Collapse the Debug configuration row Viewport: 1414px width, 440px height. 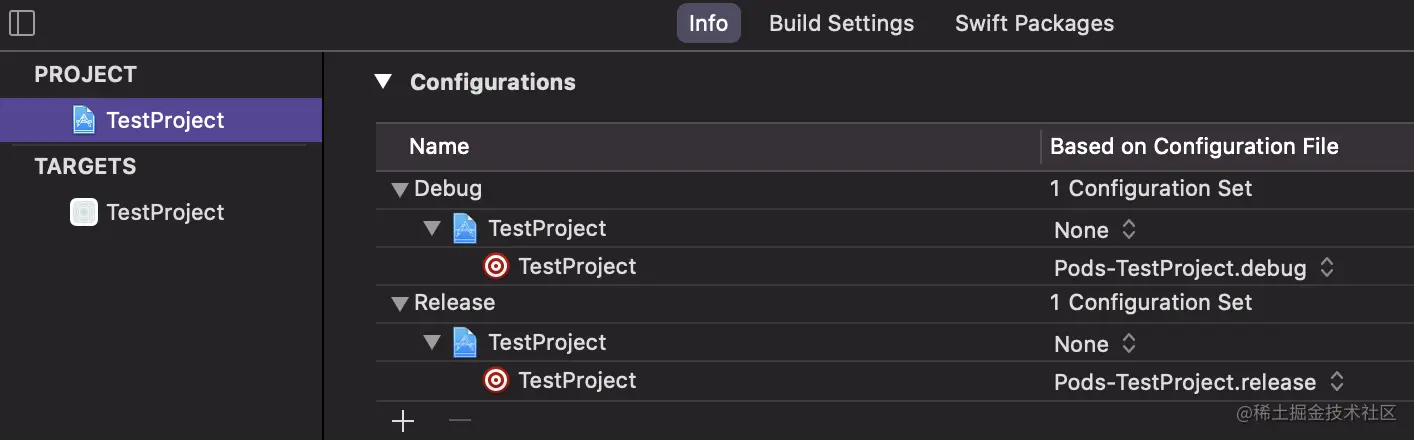coord(400,189)
